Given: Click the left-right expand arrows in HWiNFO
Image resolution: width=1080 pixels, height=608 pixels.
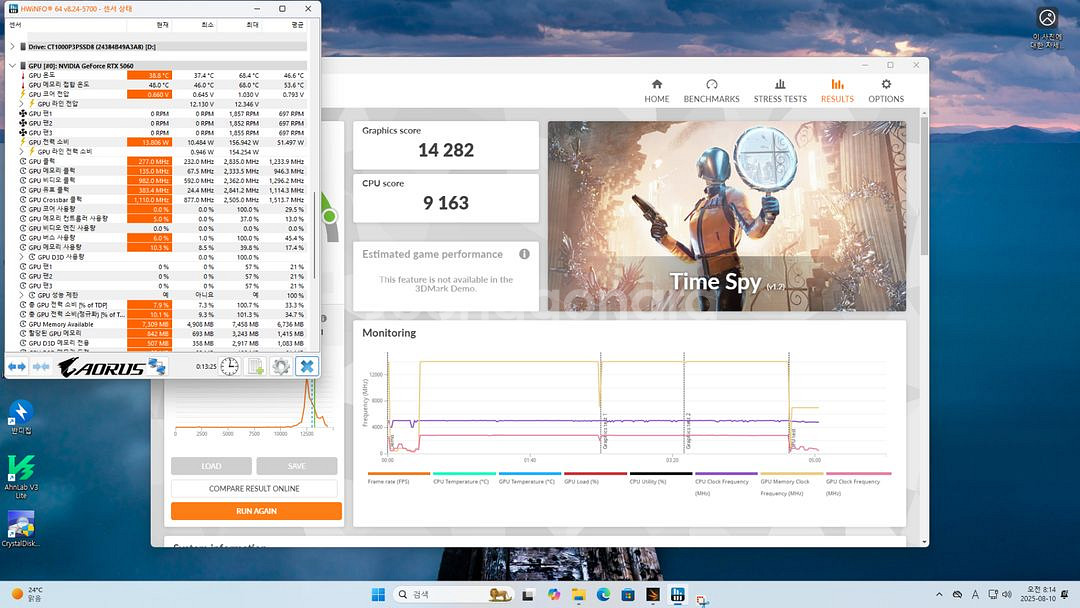Looking at the screenshot, I should click(17, 367).
